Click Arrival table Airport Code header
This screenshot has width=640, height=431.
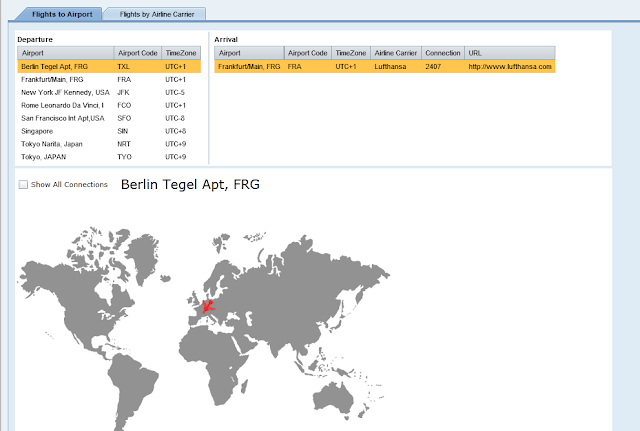(308, 53)
